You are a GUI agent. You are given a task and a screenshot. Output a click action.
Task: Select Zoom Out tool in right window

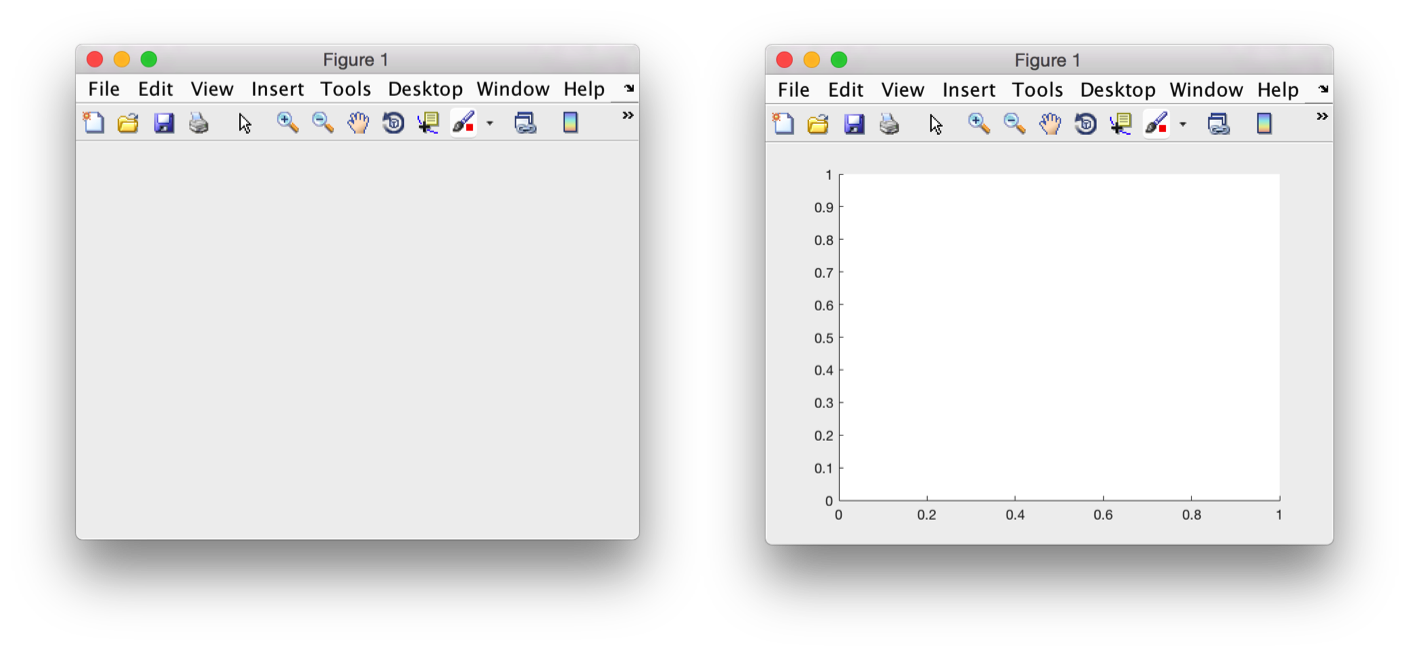pos(1014,124)
